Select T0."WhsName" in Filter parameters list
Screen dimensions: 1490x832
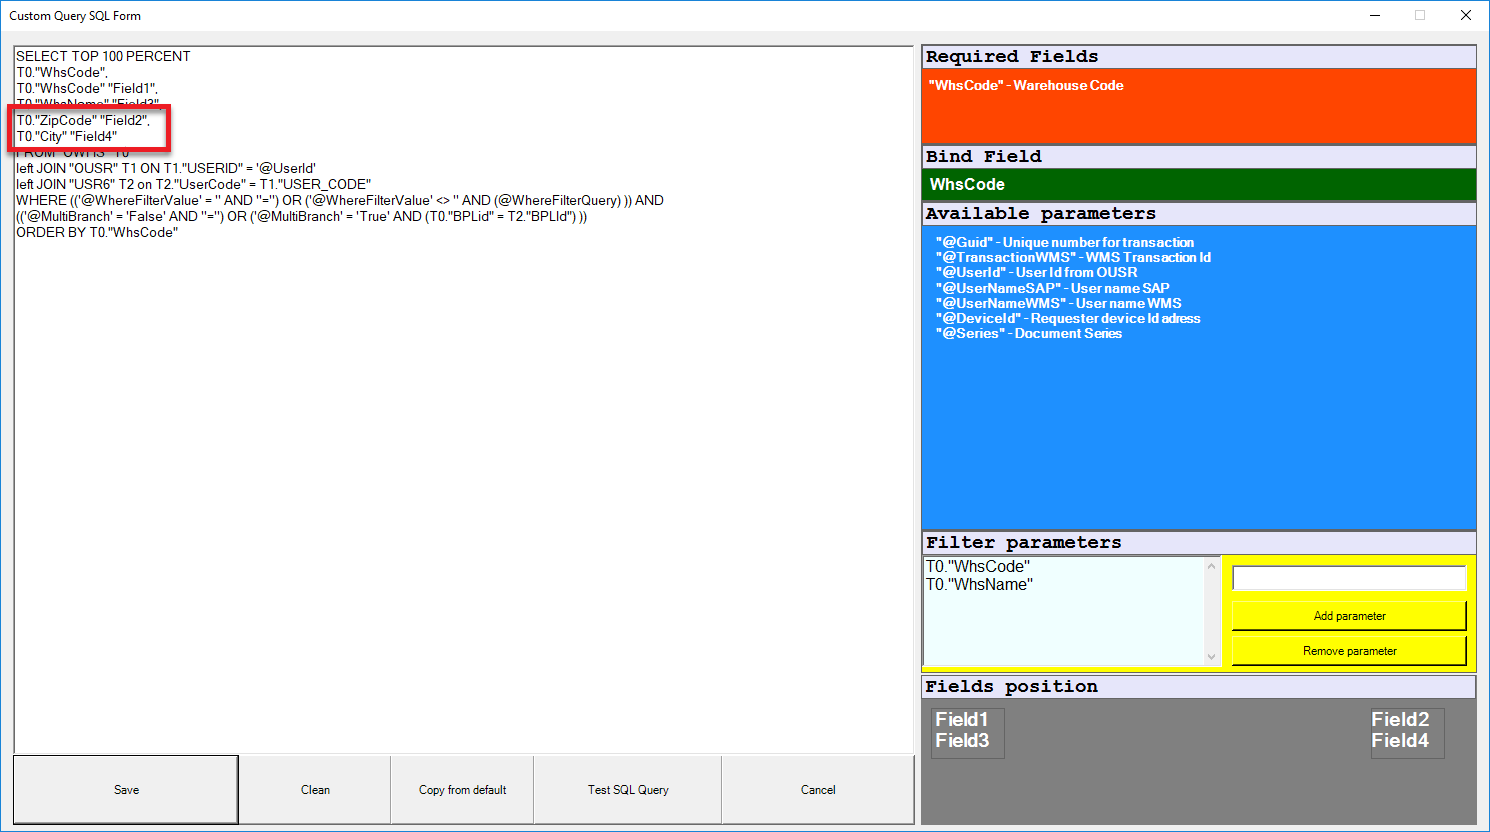pyautogui.click(x=980, y=585)
